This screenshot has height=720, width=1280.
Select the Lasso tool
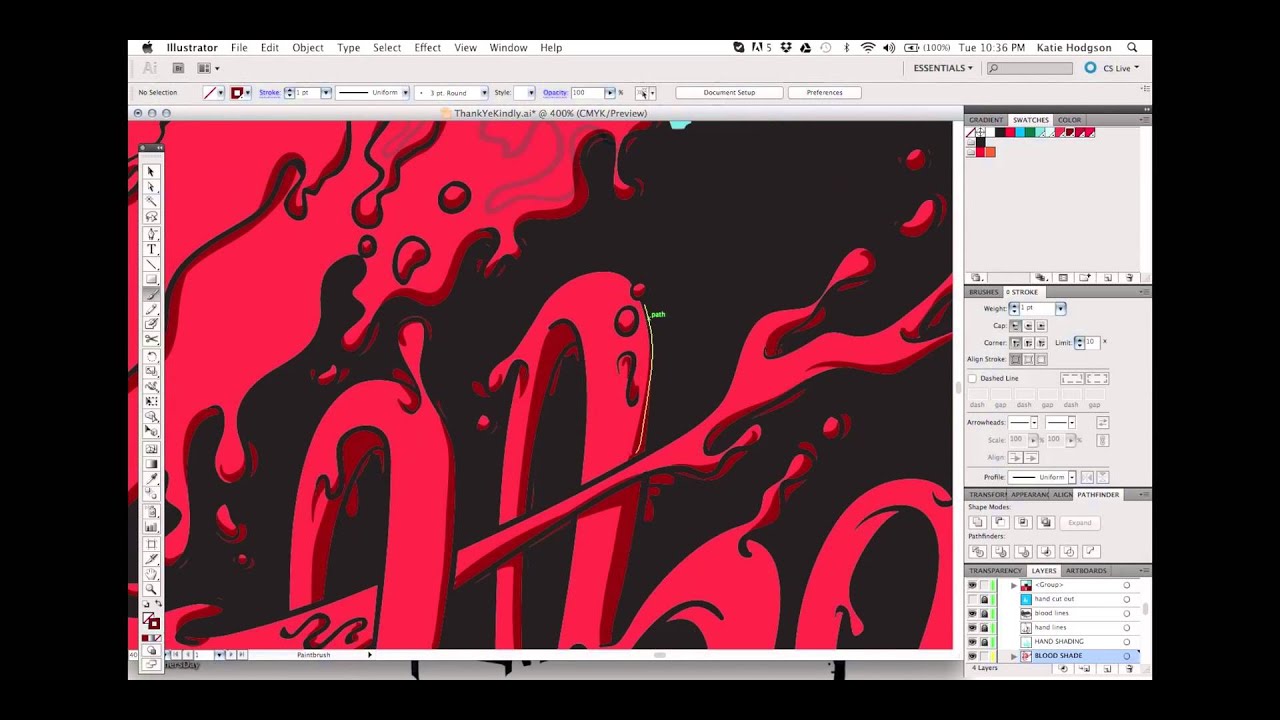pos(152,217)
